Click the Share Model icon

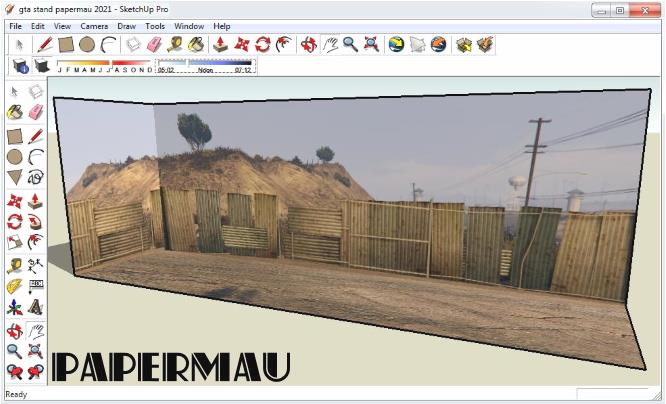tap(485, 44)
